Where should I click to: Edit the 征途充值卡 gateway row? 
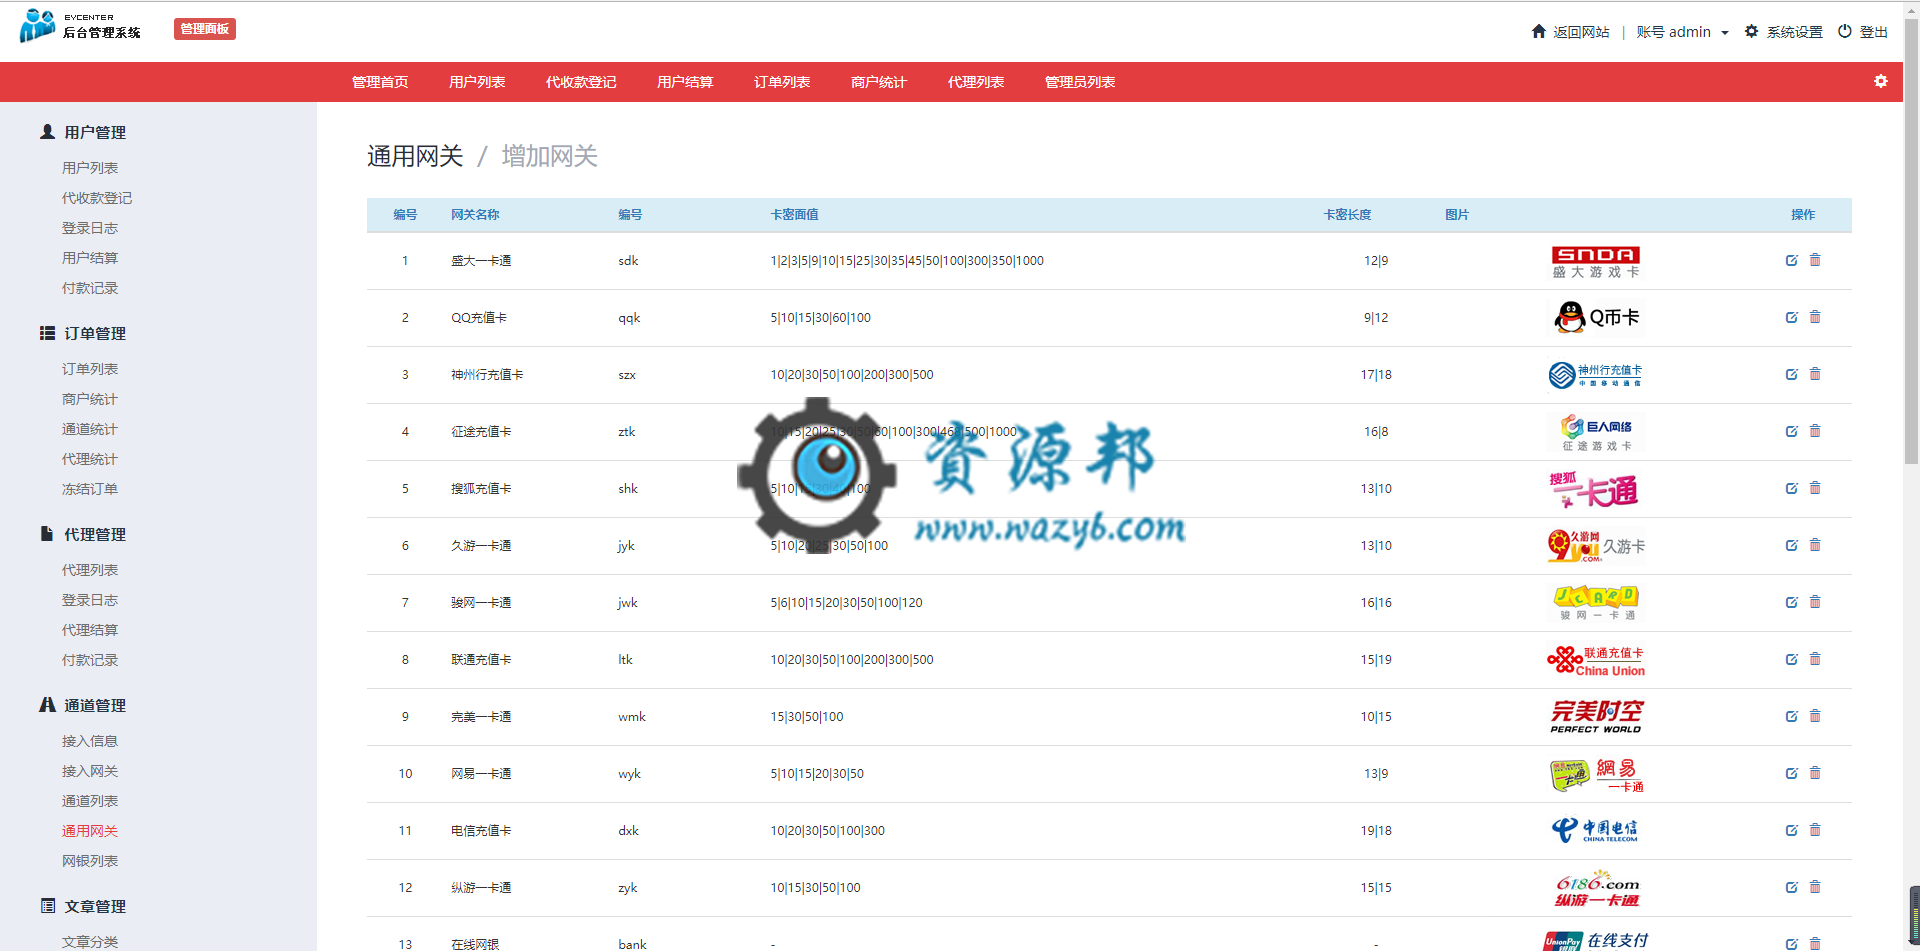pyautogui.click(x=1791, y=431)
